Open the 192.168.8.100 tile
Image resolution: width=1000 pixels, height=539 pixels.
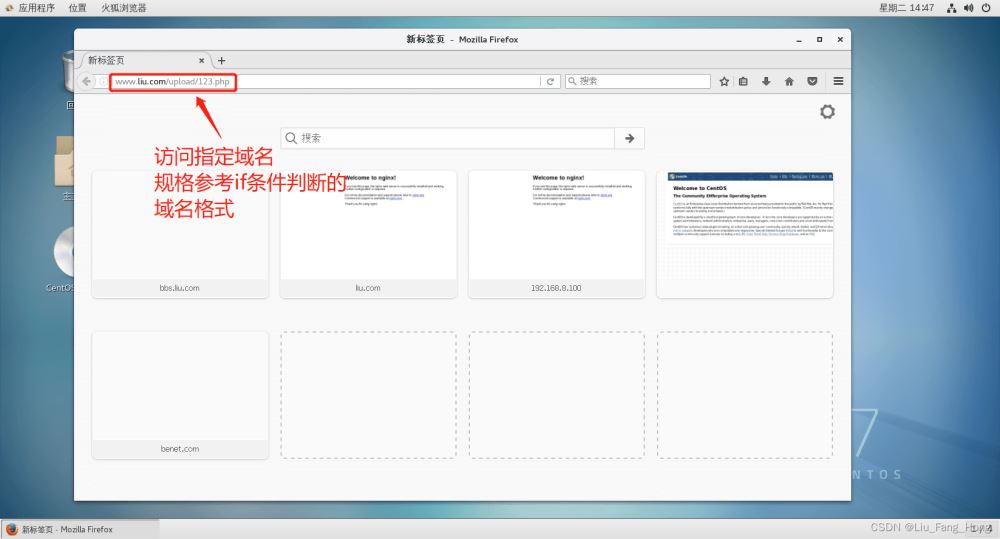coord(556,234)
